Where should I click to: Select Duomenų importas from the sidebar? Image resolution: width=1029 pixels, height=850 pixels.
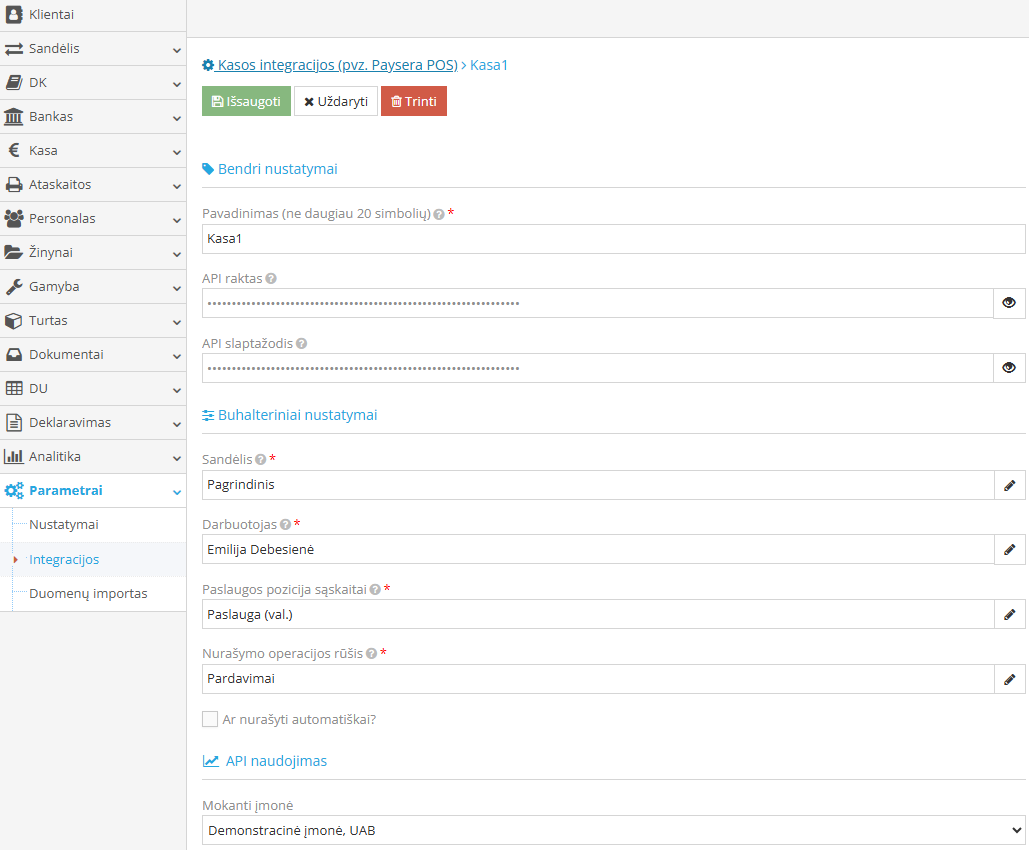[88, 594]
